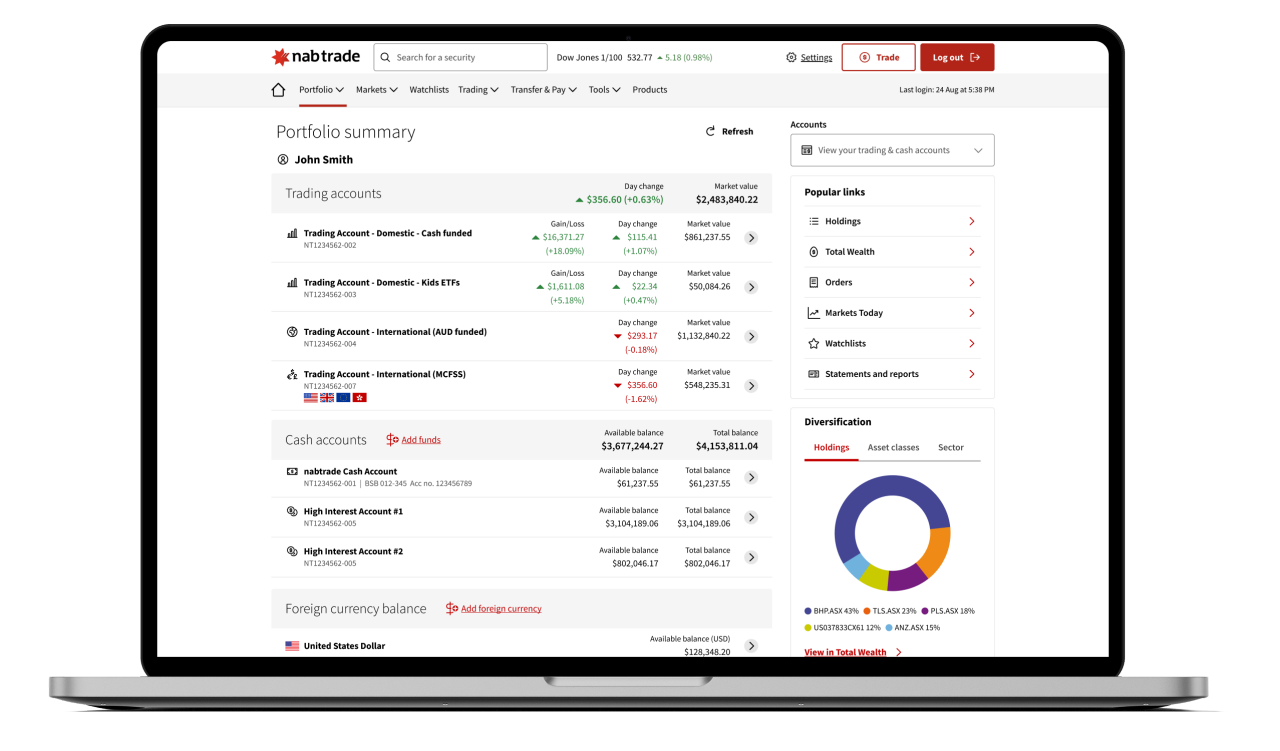The height and width of the screenshot is (751, 1280).
Task: Click the High Interest Account #2 icon
Action: pos(292,551)
